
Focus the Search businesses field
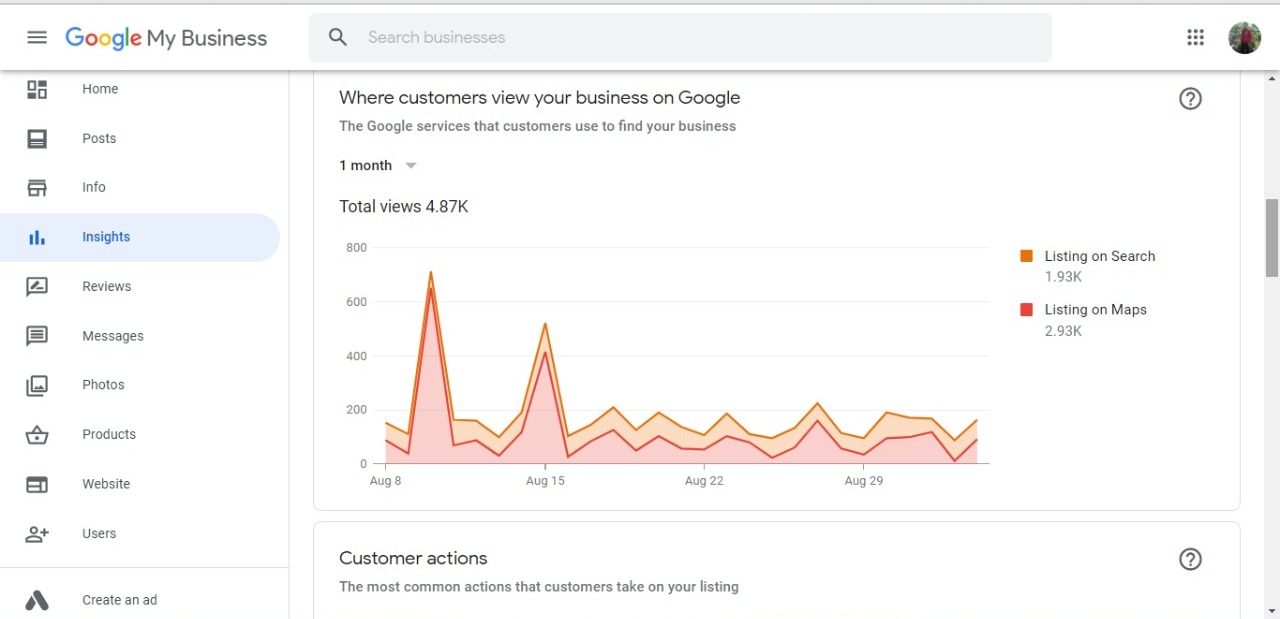click(x=680, y=38)
